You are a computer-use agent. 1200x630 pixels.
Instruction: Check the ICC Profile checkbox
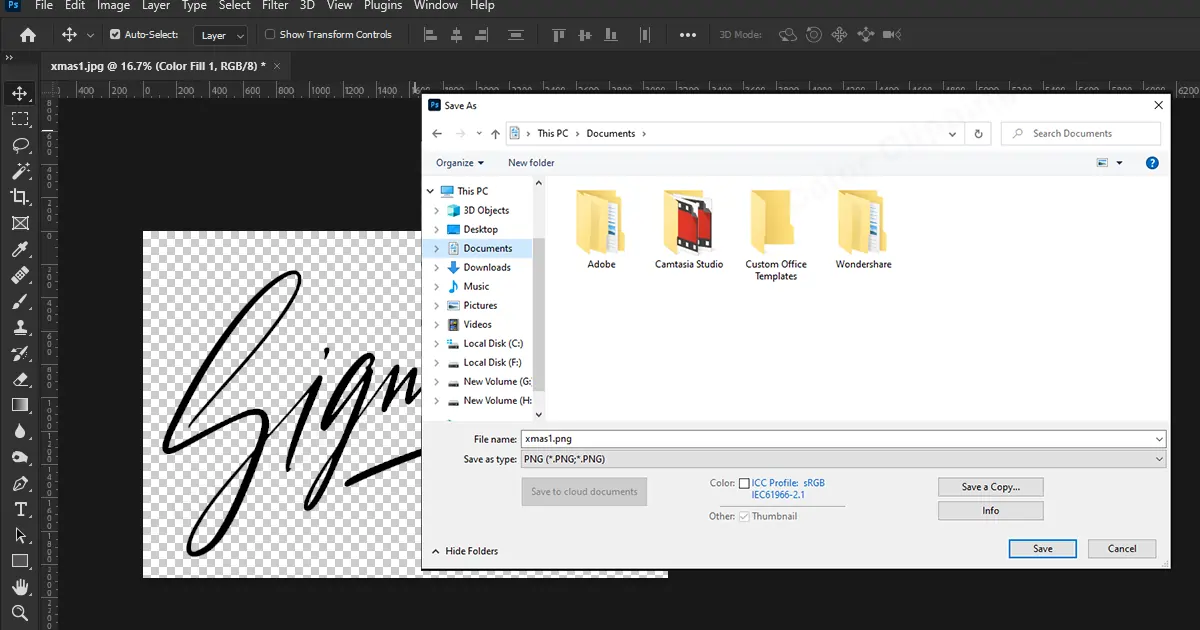click(x=744, y=484)
